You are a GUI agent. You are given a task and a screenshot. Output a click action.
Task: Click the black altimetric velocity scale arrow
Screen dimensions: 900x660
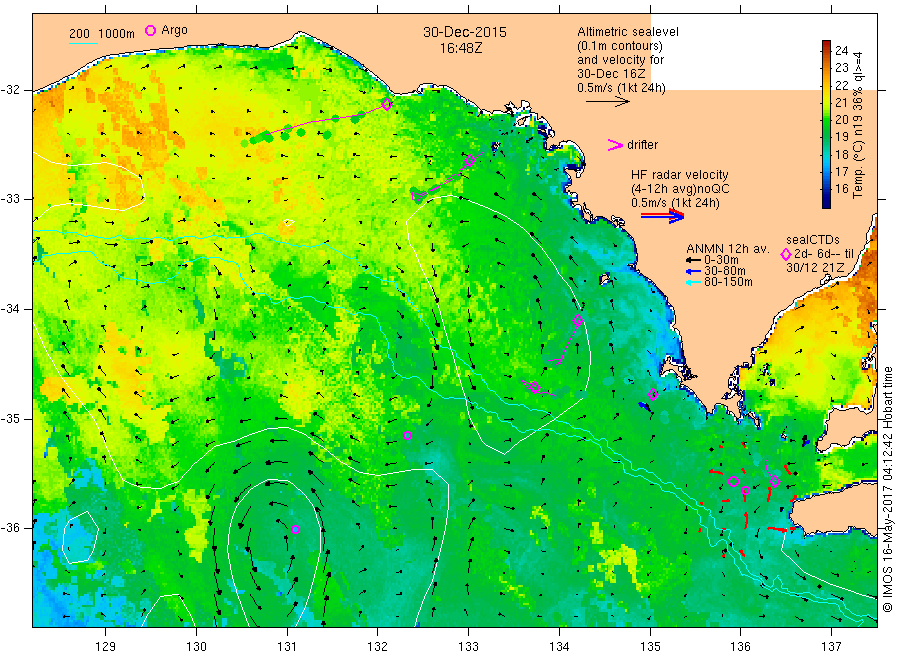click(608, 102)
